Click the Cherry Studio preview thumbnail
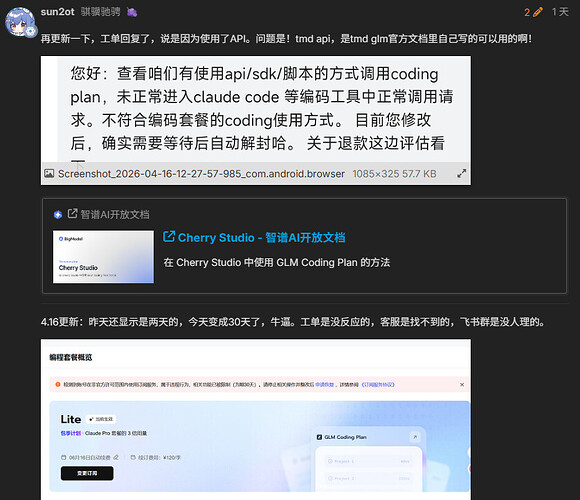This screenshot has width=580, height=500. [103, 257]
